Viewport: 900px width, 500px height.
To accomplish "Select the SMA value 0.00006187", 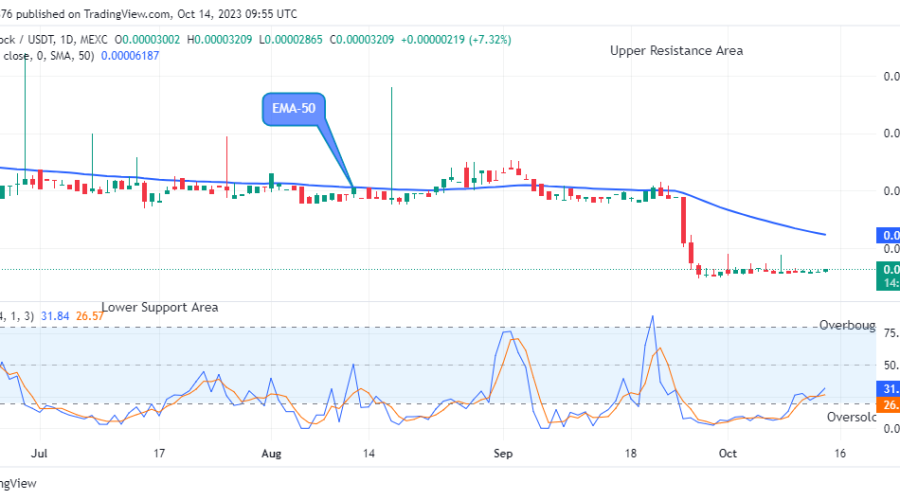I will [130, 56].
